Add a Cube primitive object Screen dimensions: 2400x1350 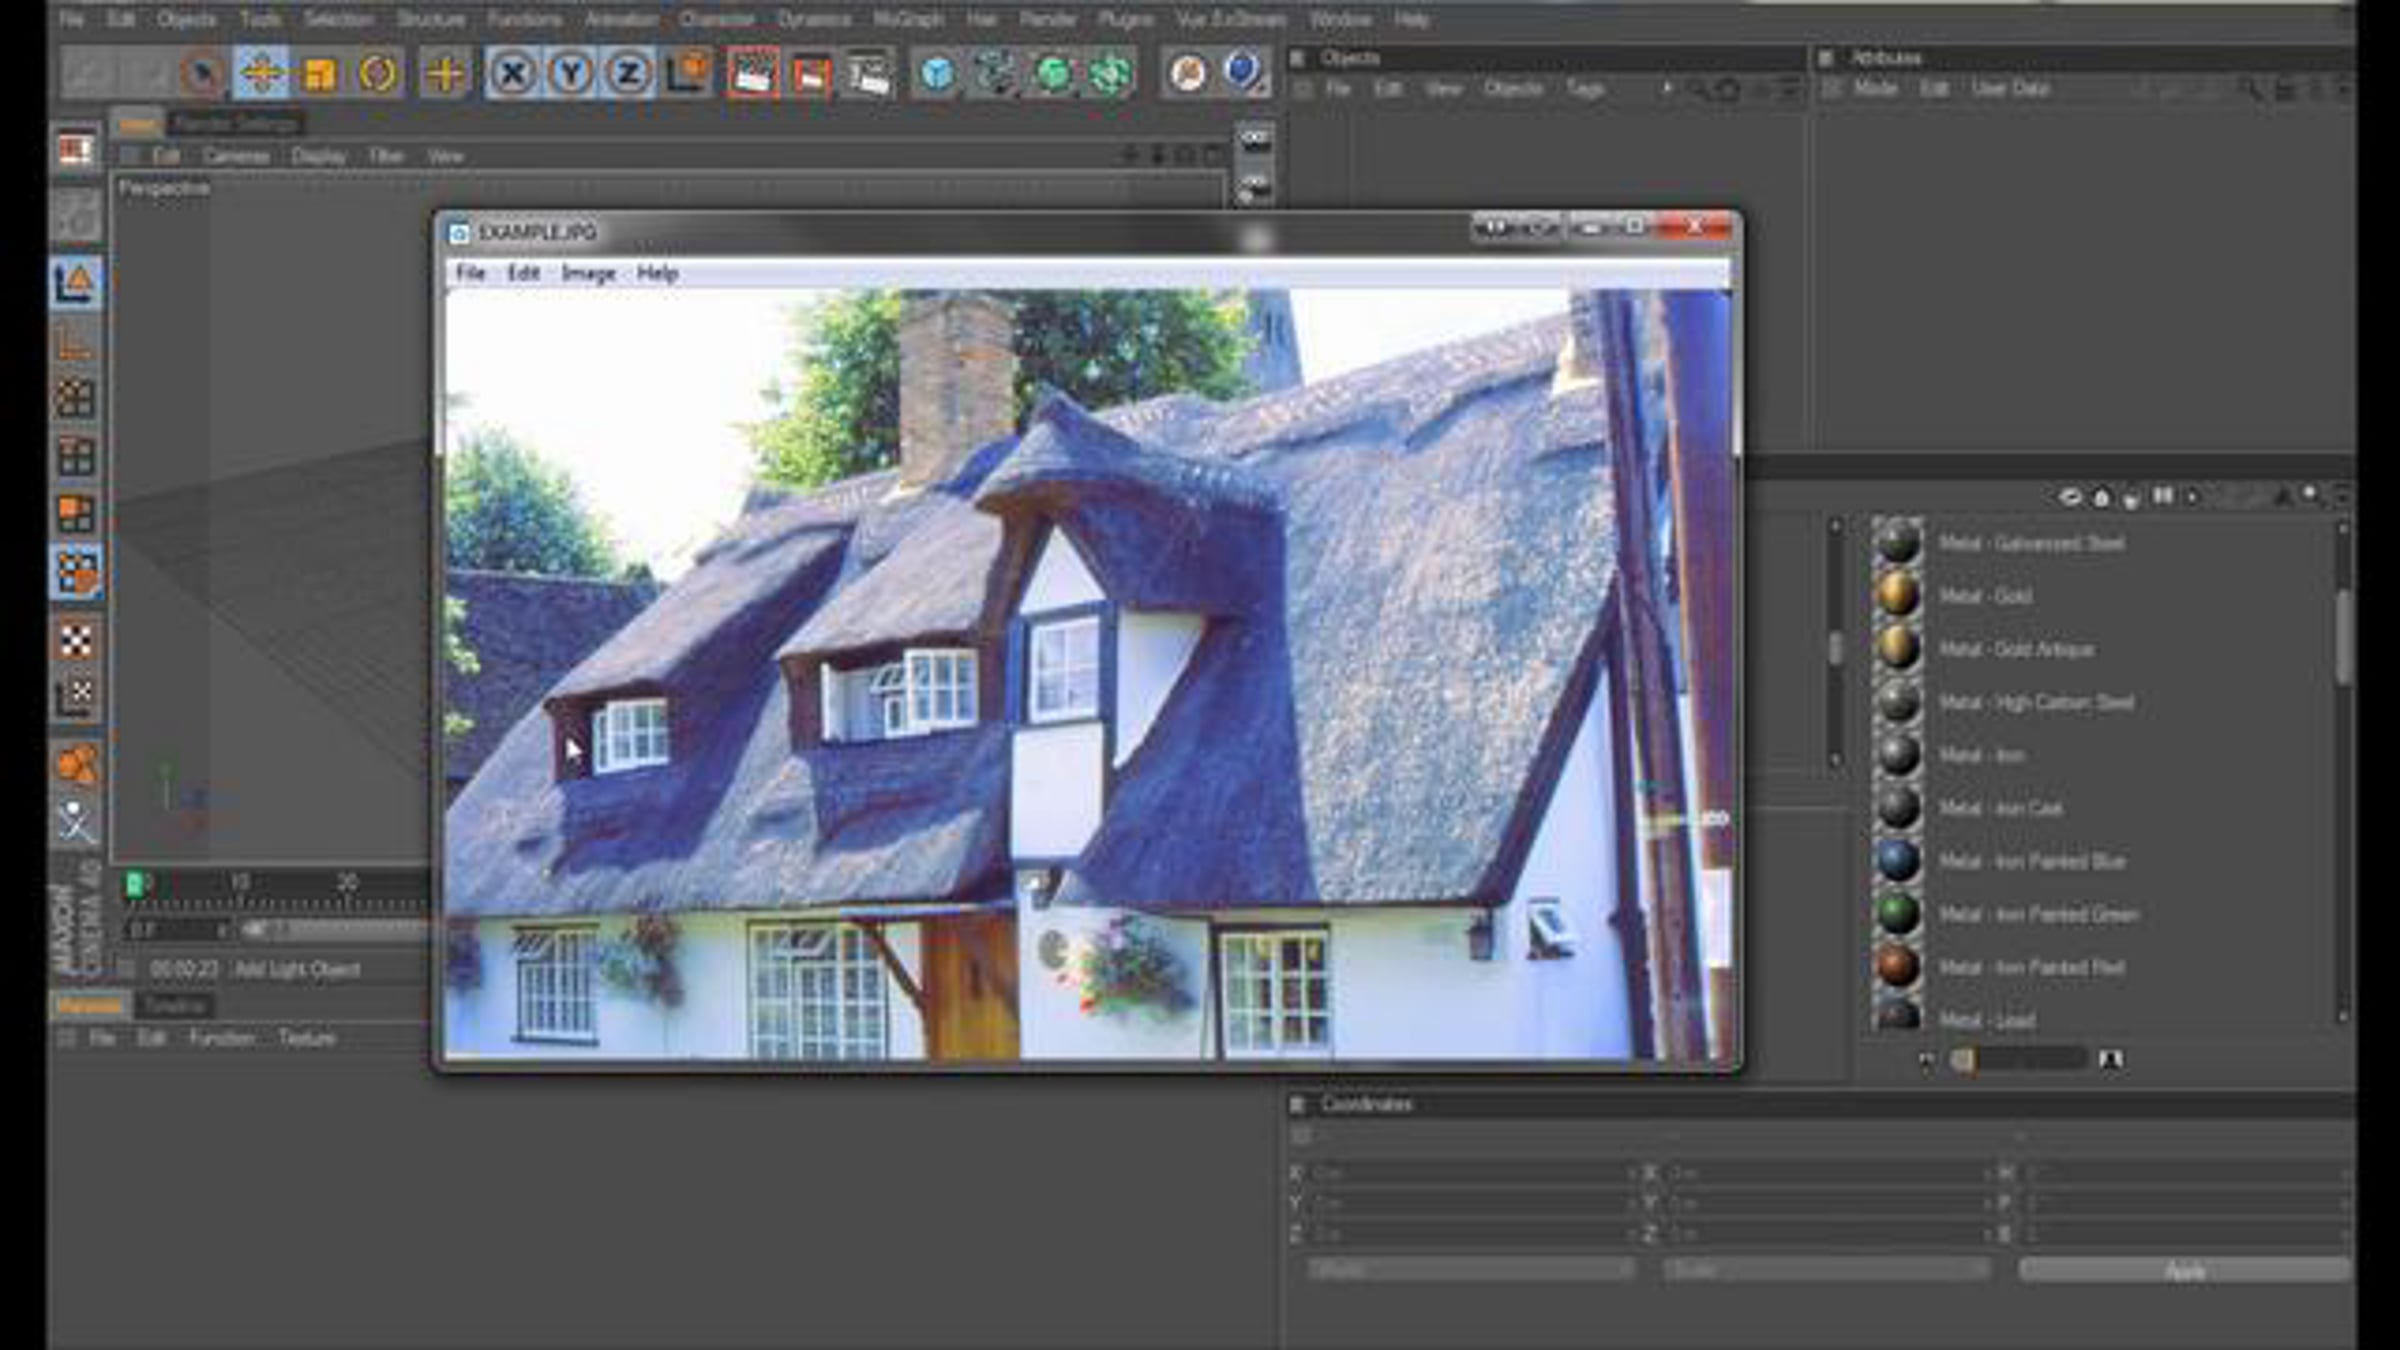pos(937,73)
